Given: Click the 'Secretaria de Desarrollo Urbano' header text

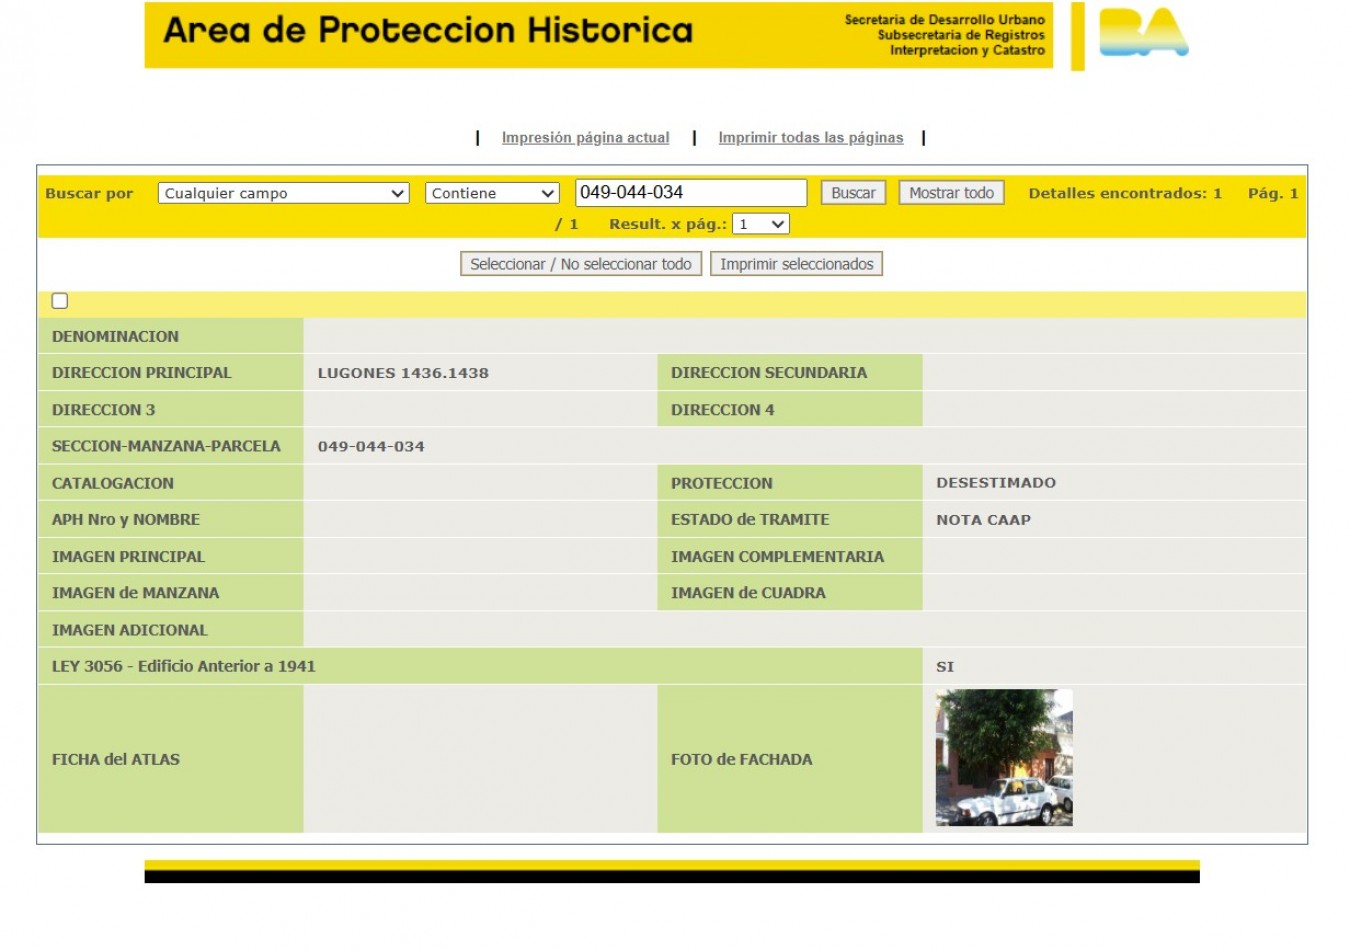Looking at the screenshot, I should tap(945, 19).
